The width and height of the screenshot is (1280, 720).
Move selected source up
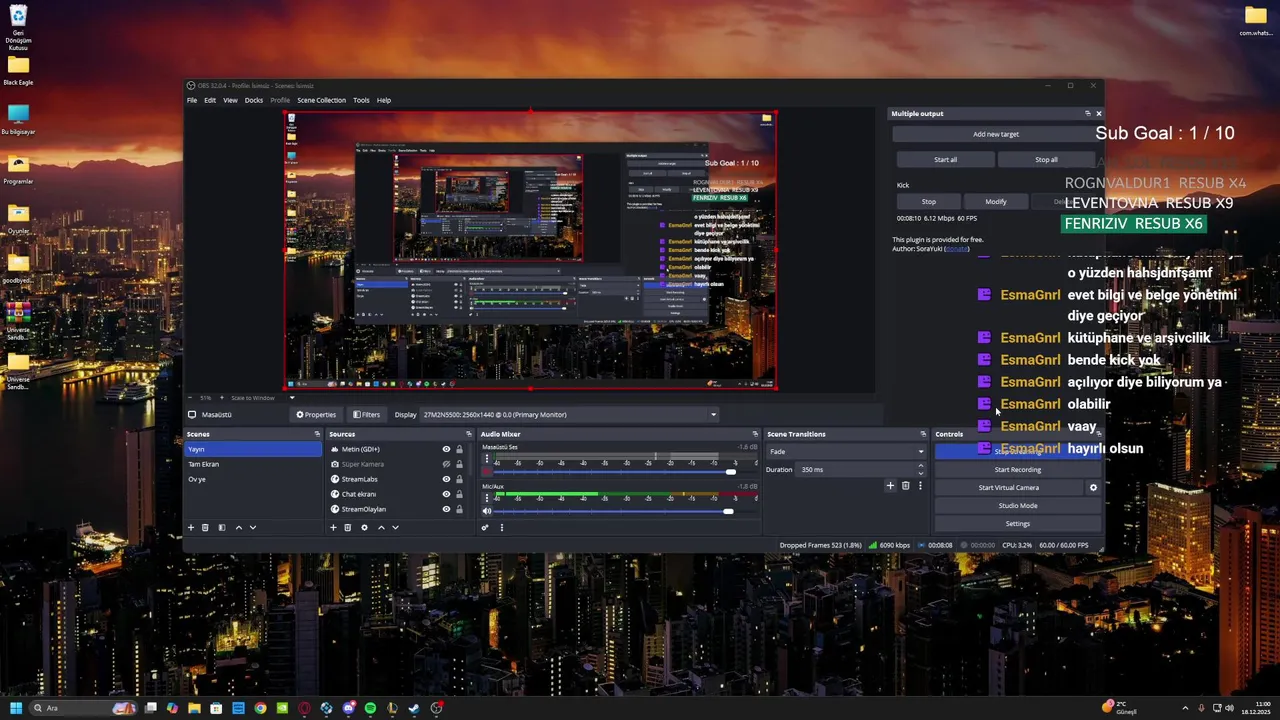point(381,527)
